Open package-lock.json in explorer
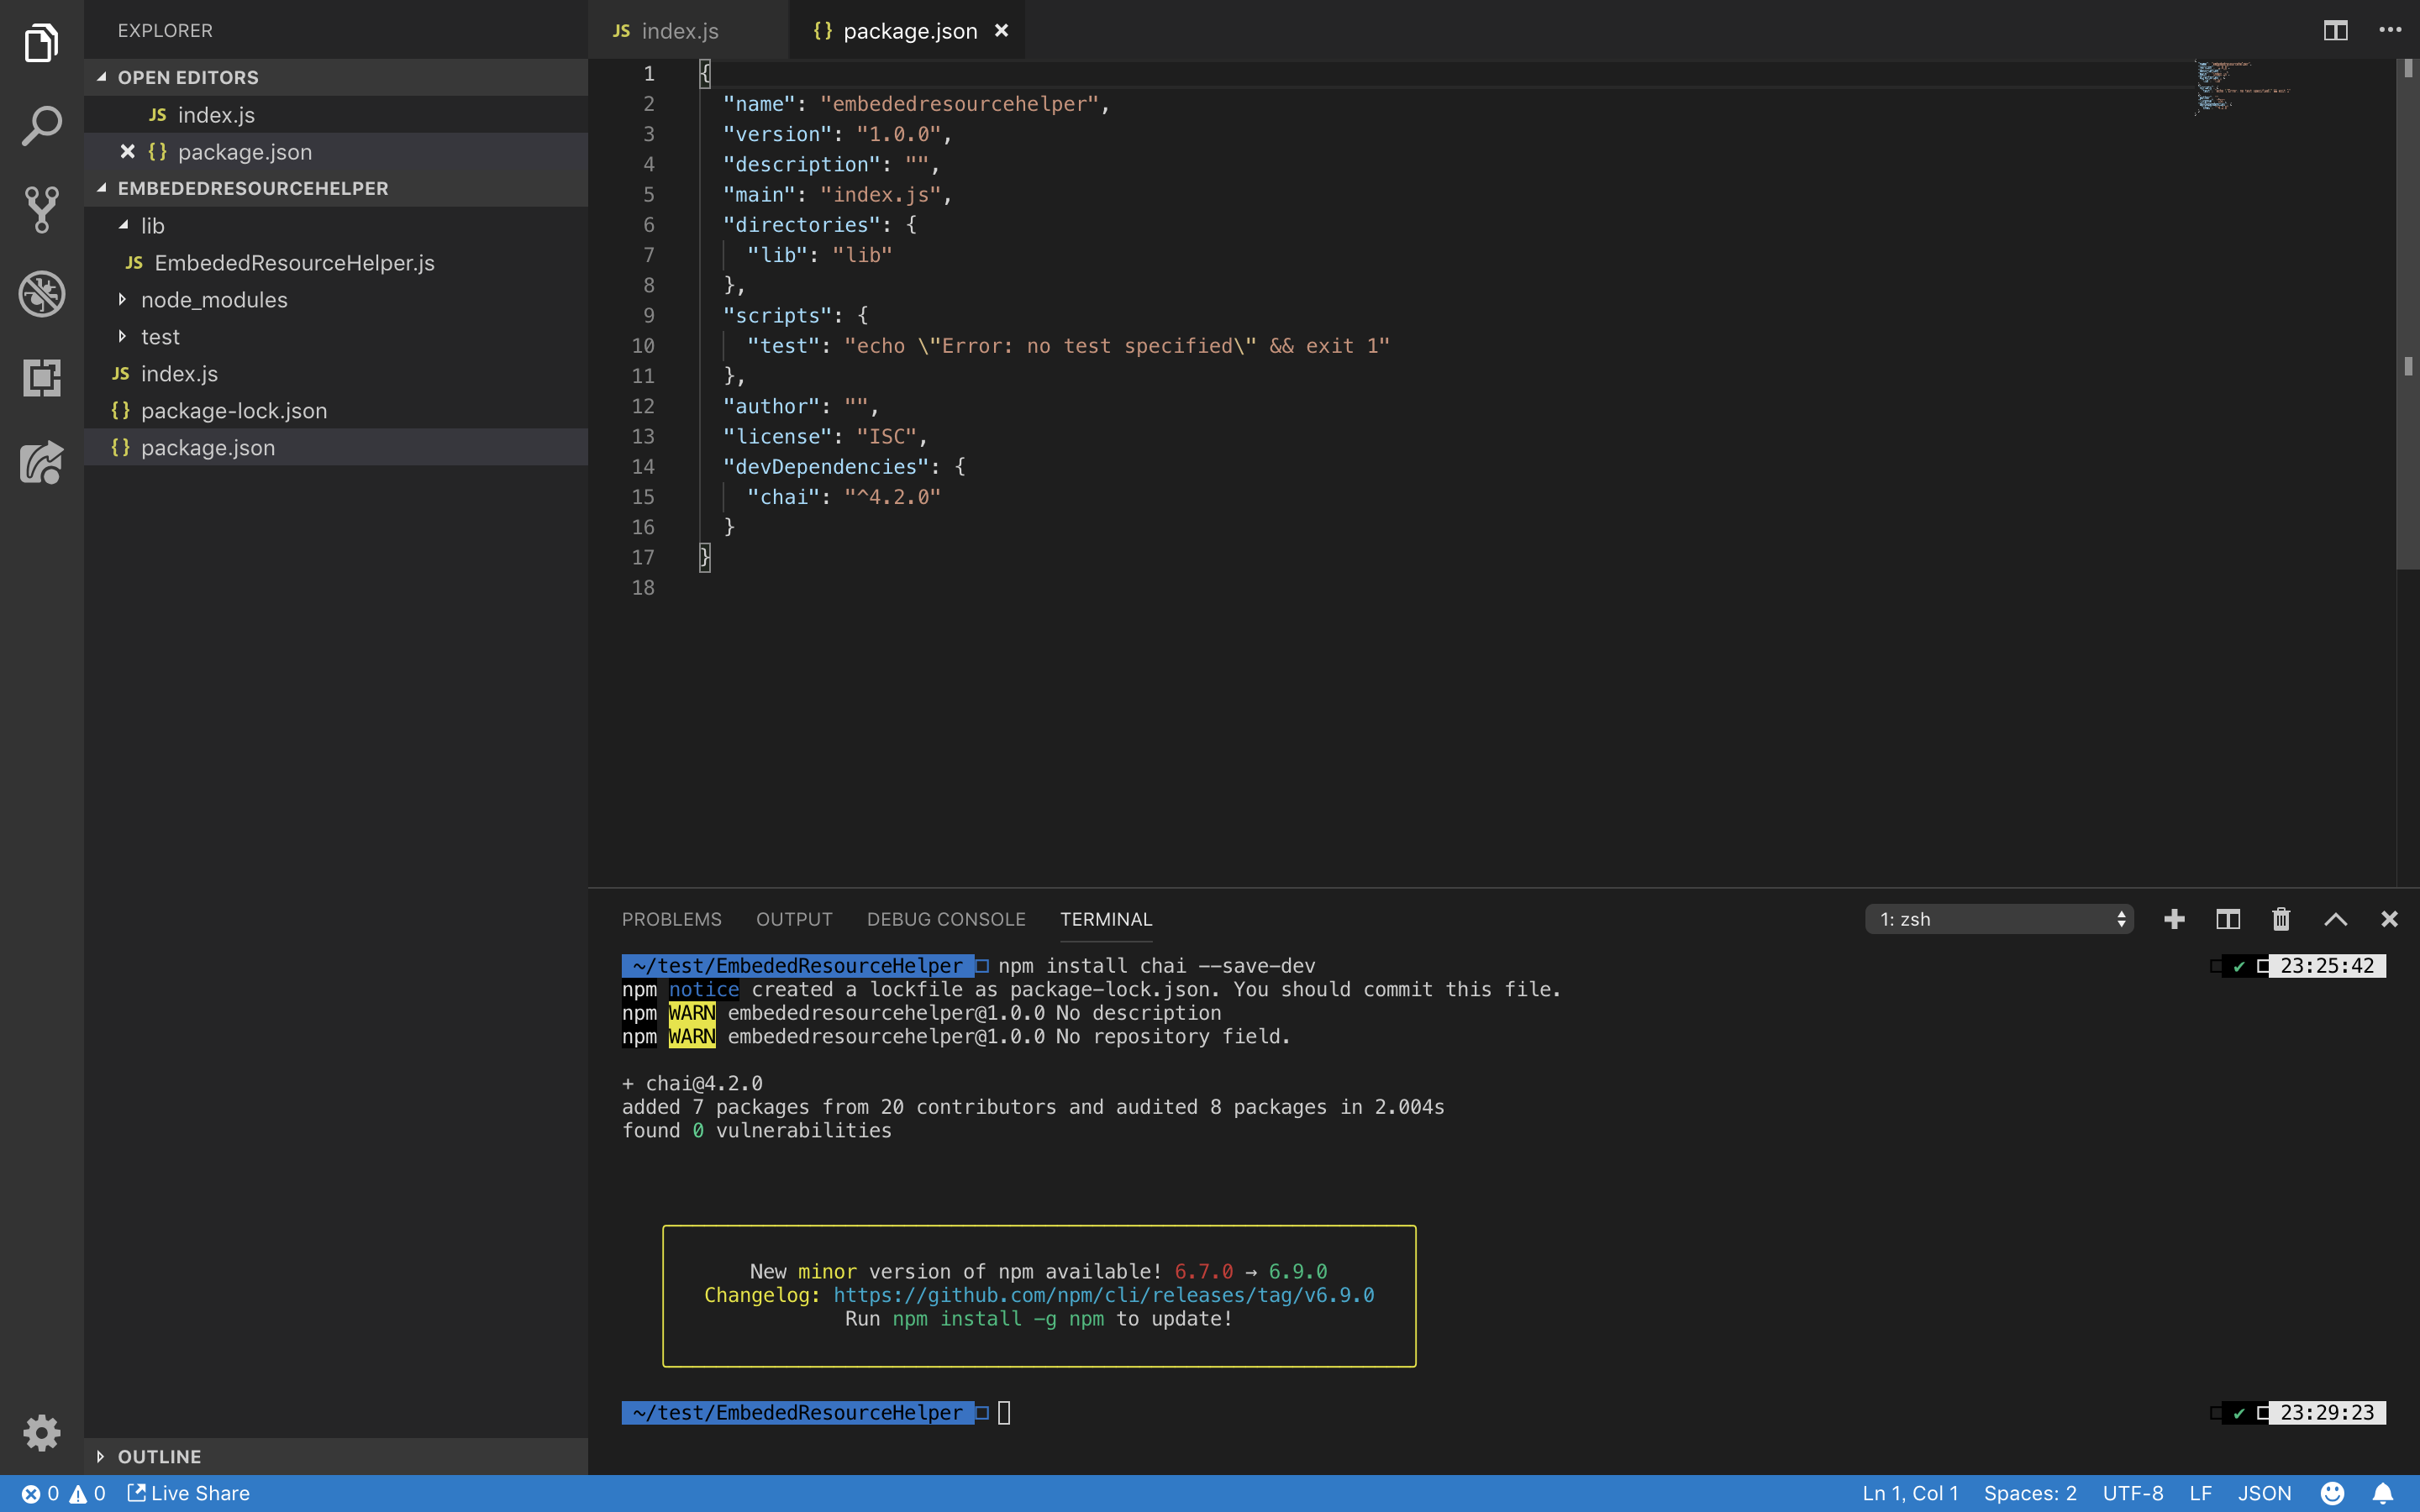Image resolution: width=2420 pixels, height=1512 pixels. click(x=336, y=411)
